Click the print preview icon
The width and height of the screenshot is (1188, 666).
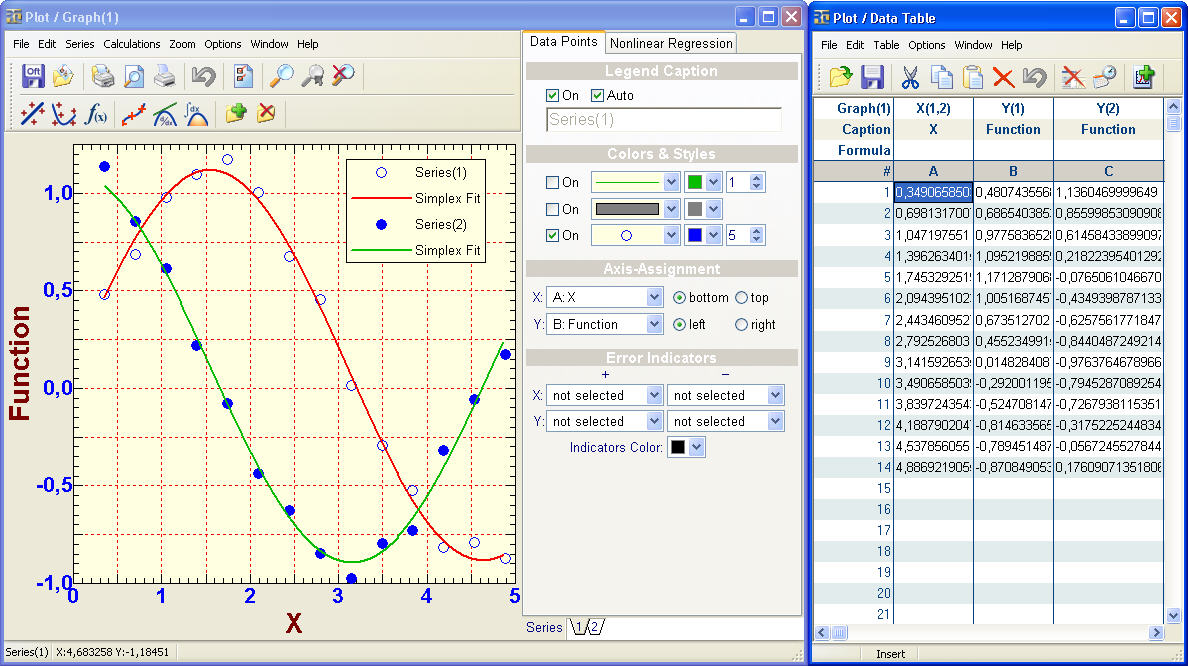click(x=133, y=76)
